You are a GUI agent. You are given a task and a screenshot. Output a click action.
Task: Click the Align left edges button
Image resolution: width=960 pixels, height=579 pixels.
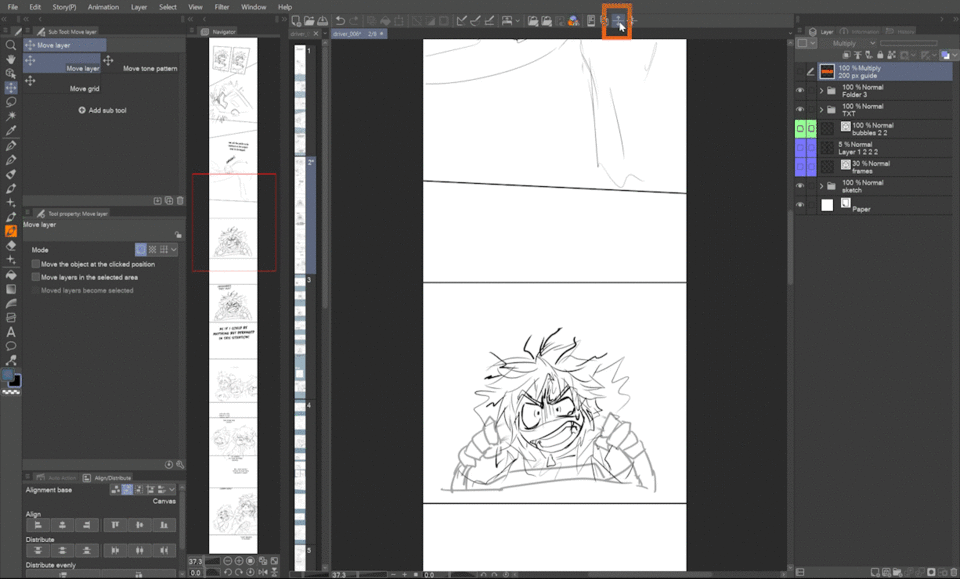(38, 525)
